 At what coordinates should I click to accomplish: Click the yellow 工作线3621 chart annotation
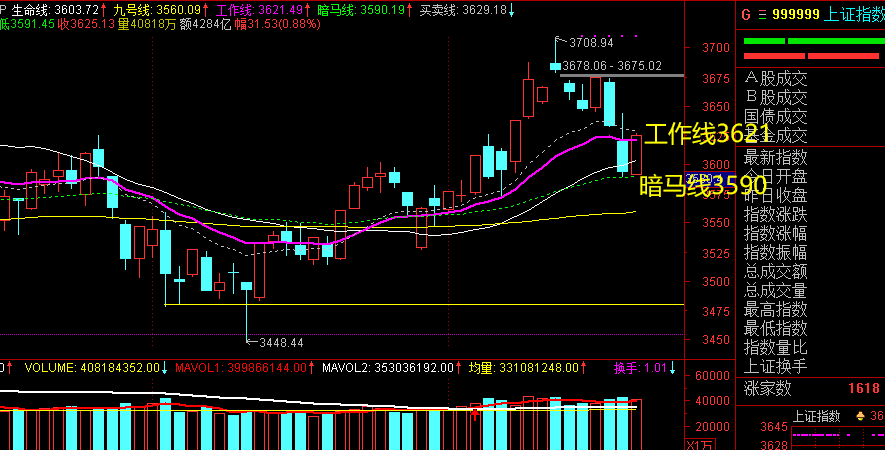coord(707,134)
